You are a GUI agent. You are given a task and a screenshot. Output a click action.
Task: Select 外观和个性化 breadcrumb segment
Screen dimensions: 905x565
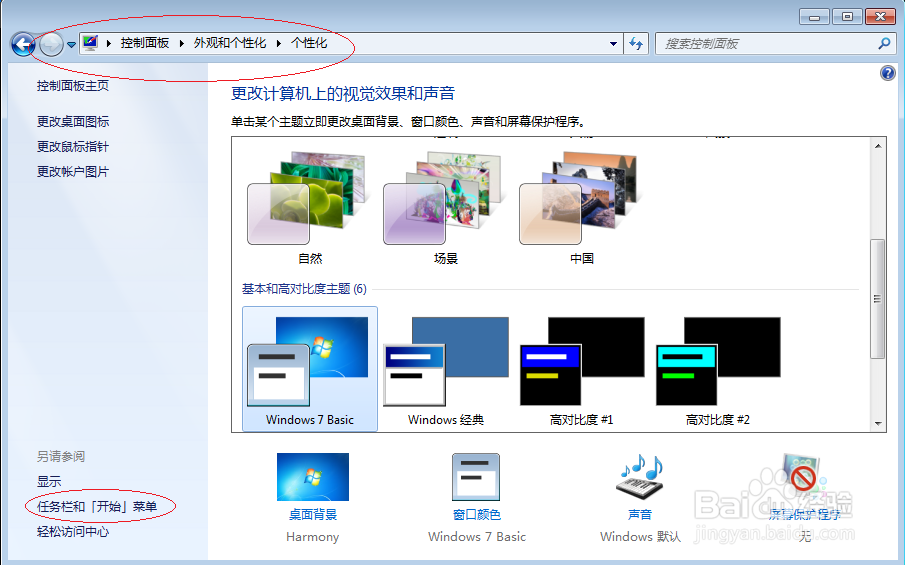coord(230,43)
